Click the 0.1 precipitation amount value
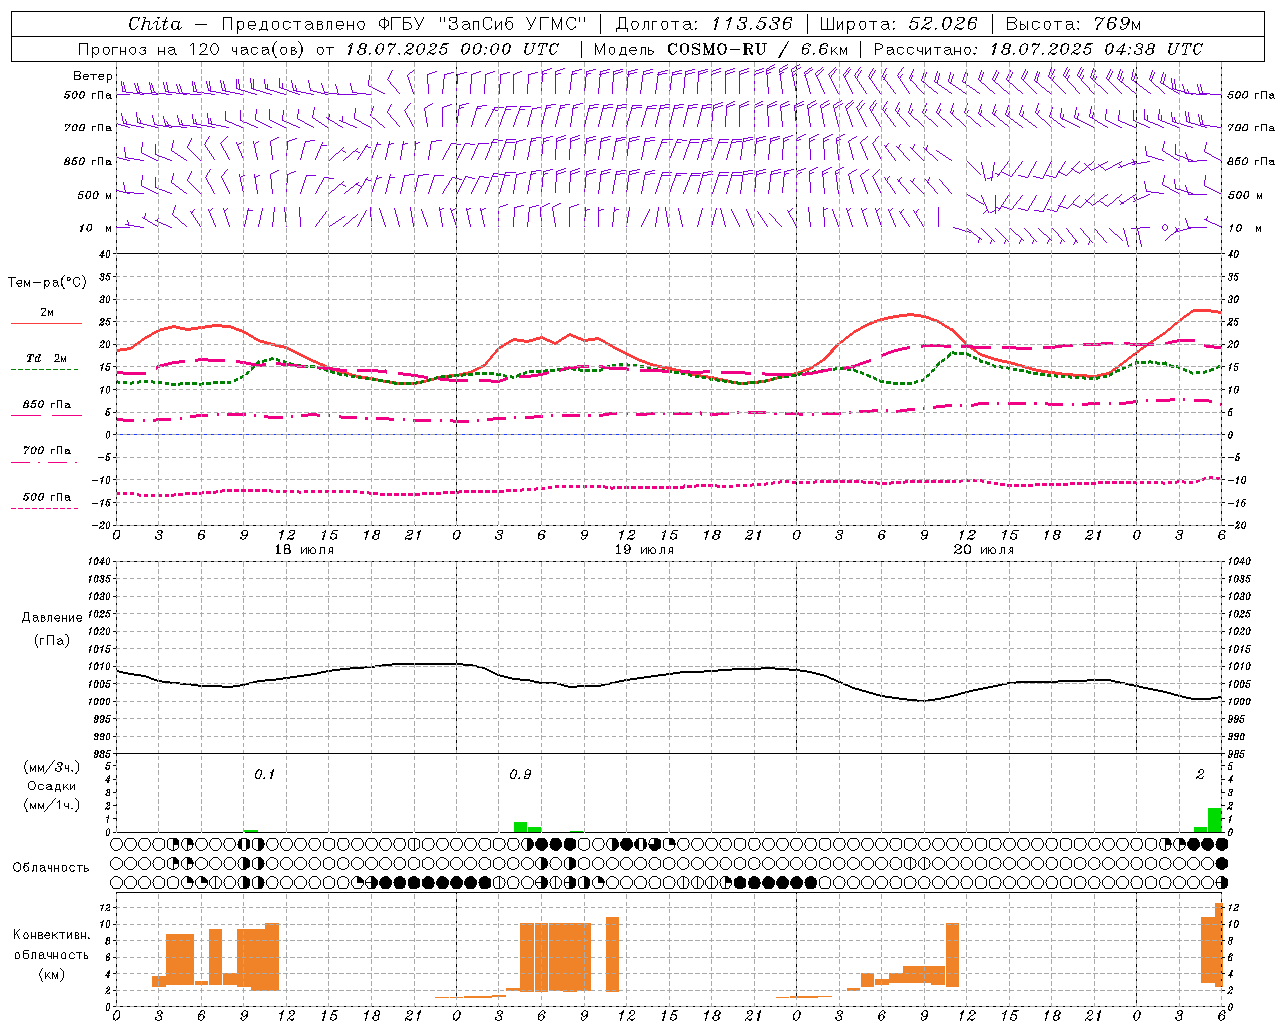1280x1024 pixels. [264, 774]
